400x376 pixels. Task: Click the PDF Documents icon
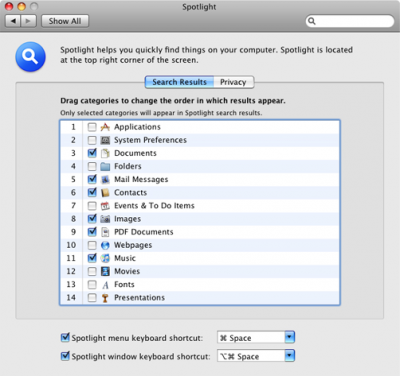(105, 232)
